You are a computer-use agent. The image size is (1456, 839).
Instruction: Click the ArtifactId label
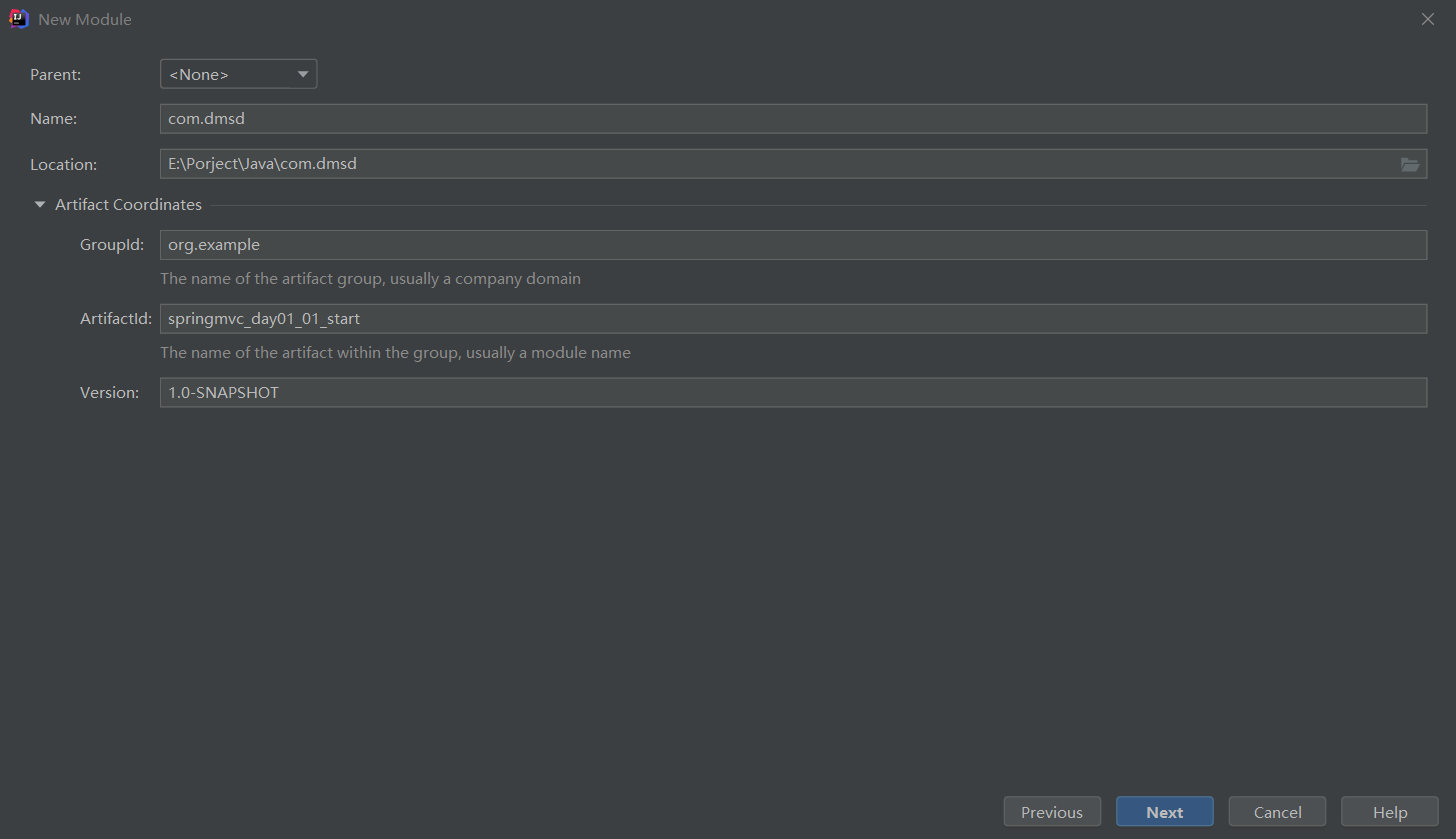(x=116, y=319)
